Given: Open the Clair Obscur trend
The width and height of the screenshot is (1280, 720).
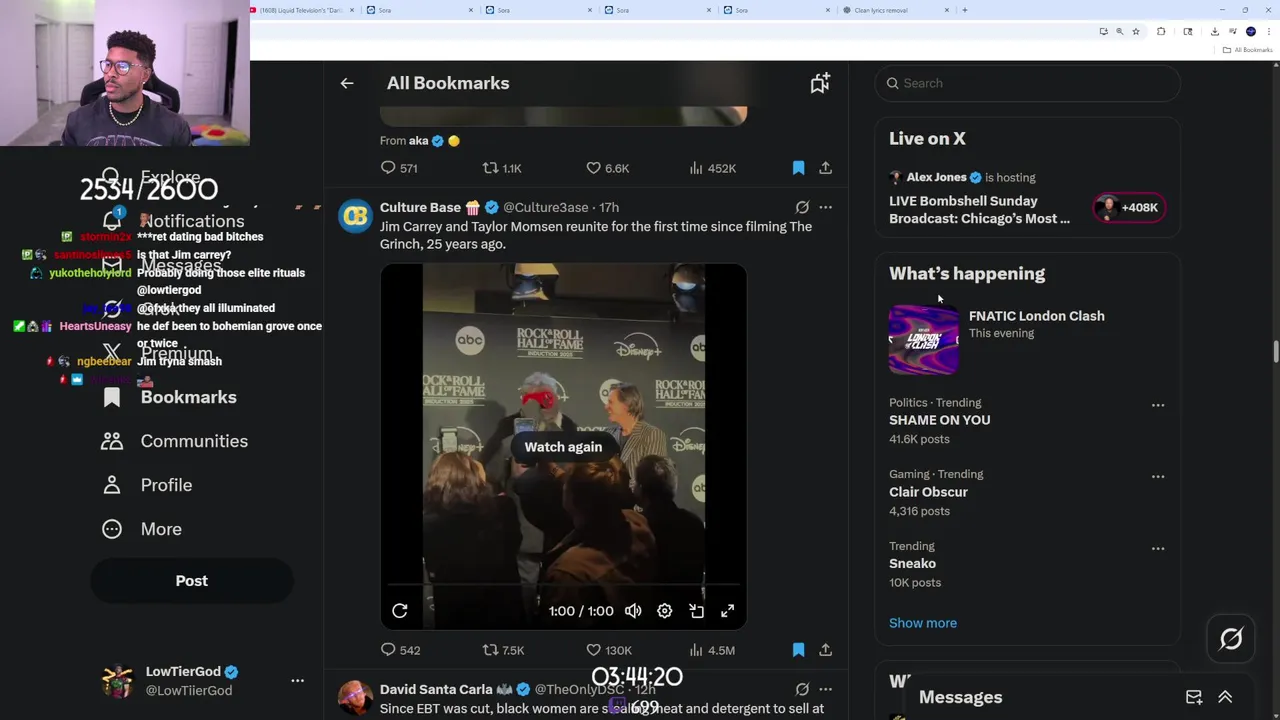Looking at the screenshot, I should coord(928,492).
